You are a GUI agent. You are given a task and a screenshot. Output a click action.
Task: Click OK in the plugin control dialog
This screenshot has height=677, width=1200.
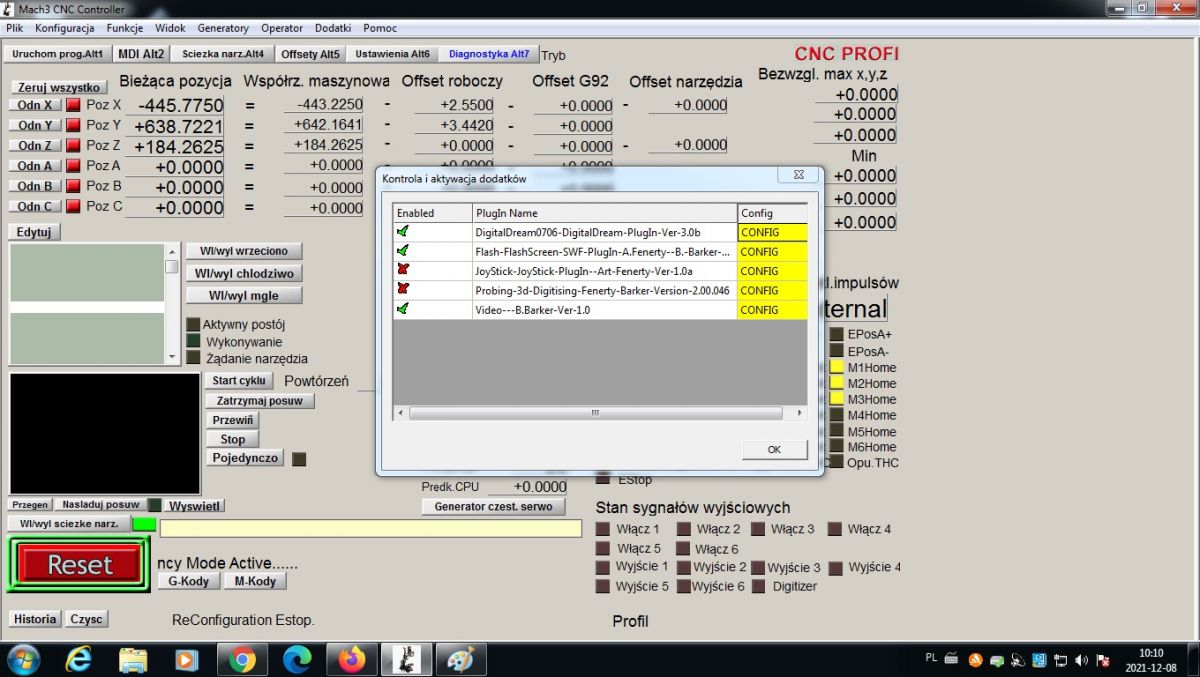[x=774, y=450]
